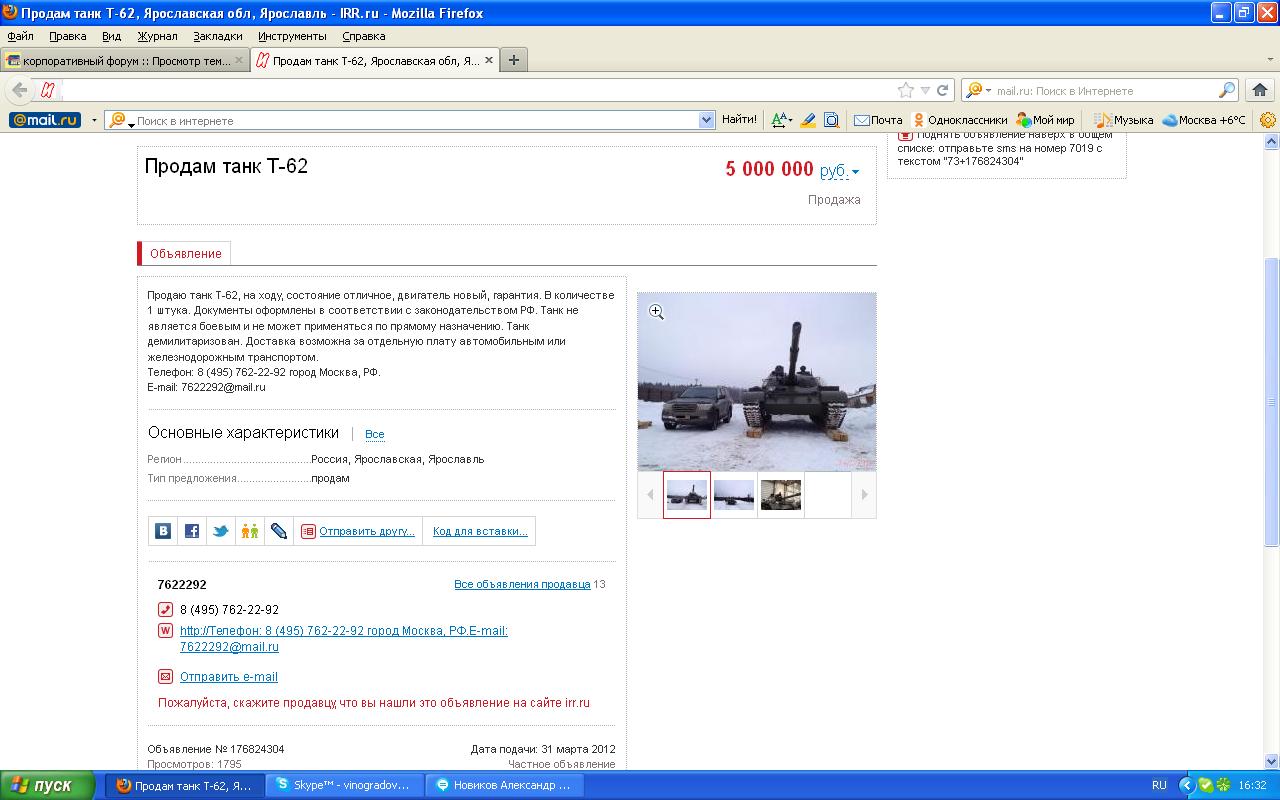The width and height of the screenshot is (1280, 800).
Task: Share via the LiveJournal pencil icon
Action: pos(279,531)
